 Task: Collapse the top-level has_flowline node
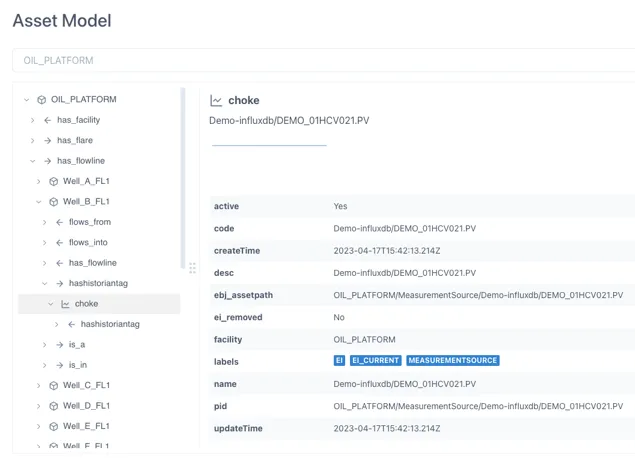click(x=33, y=161)
